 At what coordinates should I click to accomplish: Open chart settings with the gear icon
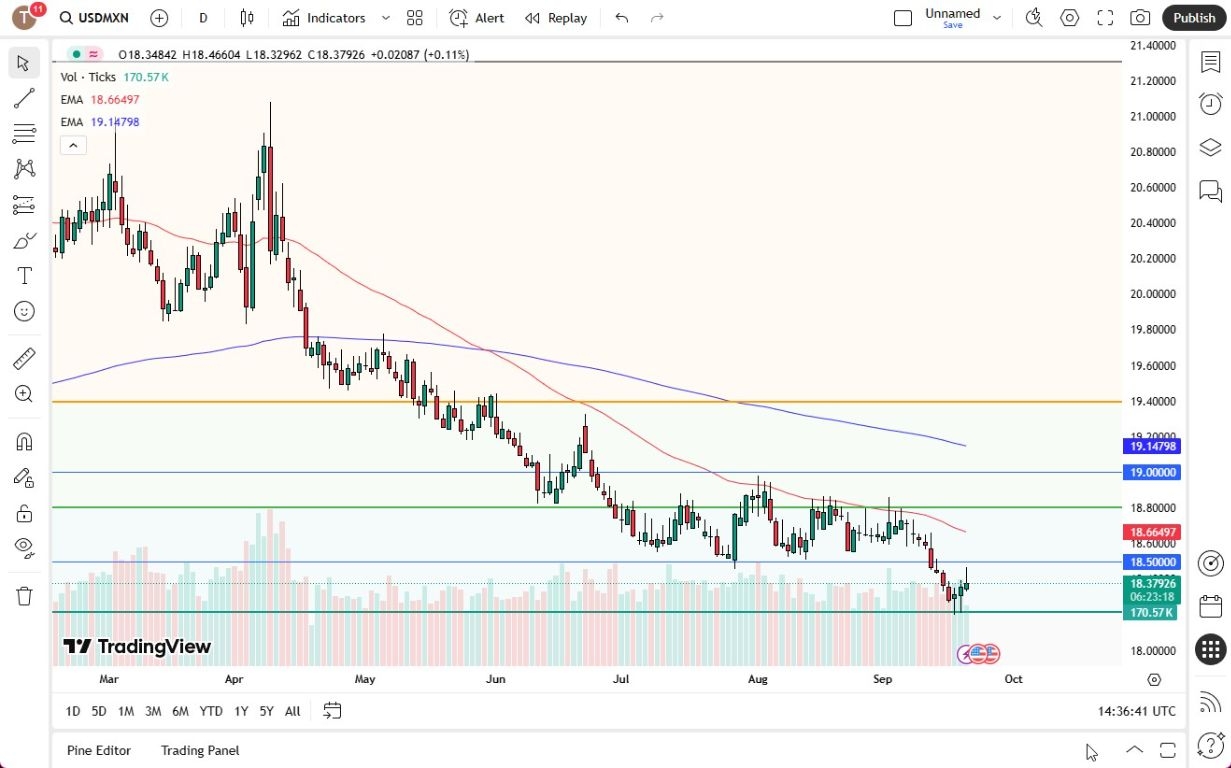pos(1069,17)
